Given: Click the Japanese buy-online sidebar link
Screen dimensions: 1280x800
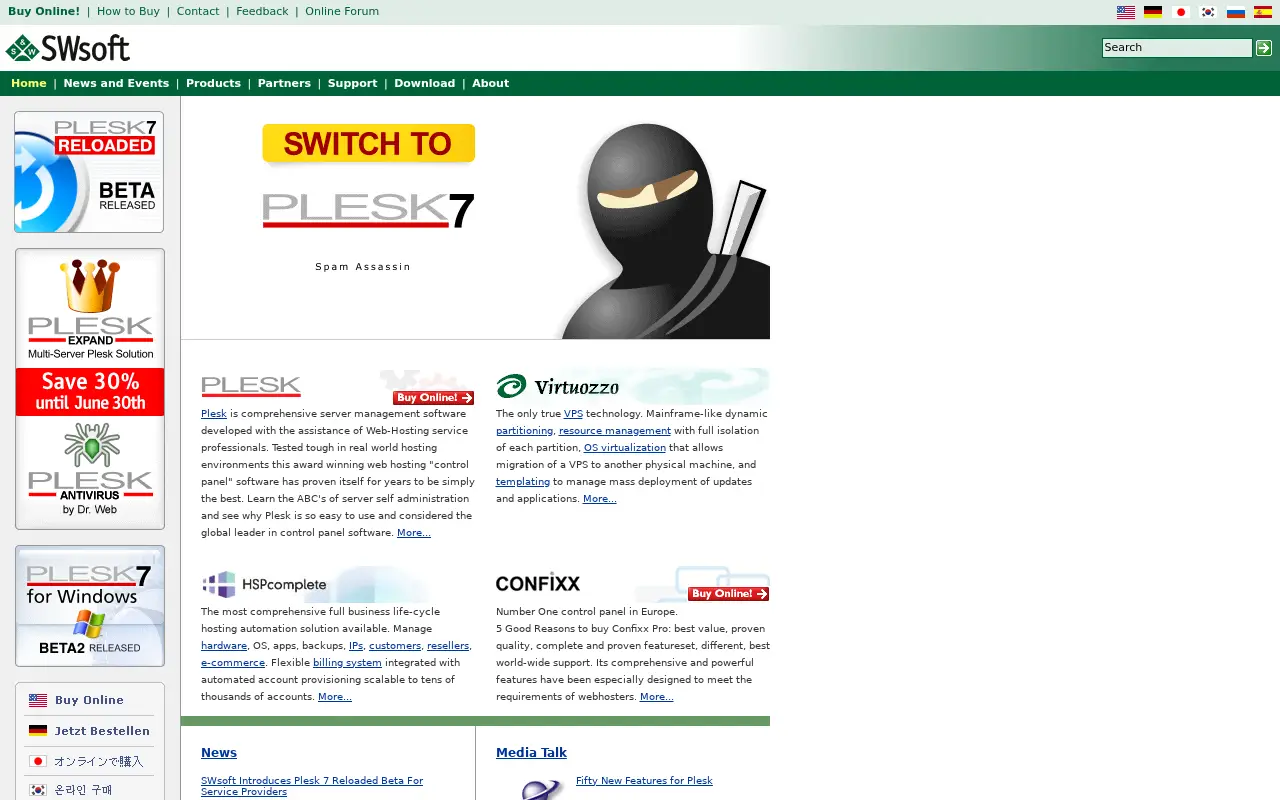Looking at the screenshot, I should click(89, 762).
